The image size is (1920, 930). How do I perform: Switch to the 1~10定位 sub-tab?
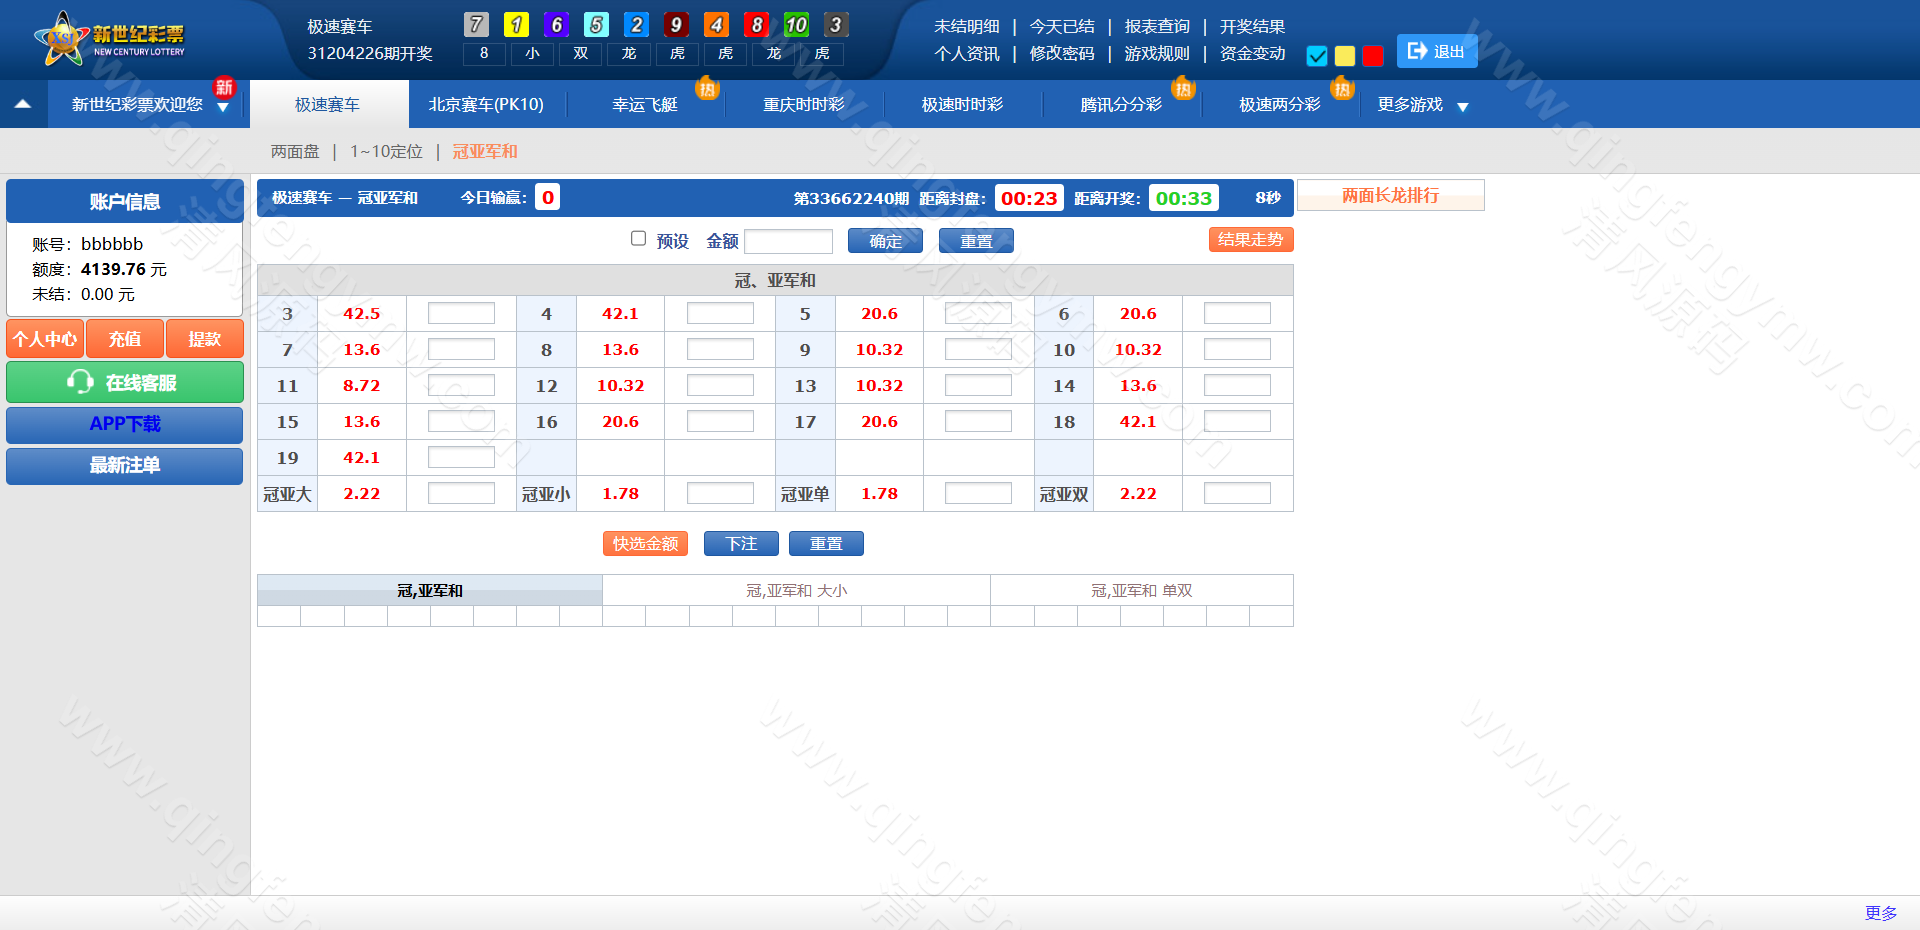[x=386, y=152]
